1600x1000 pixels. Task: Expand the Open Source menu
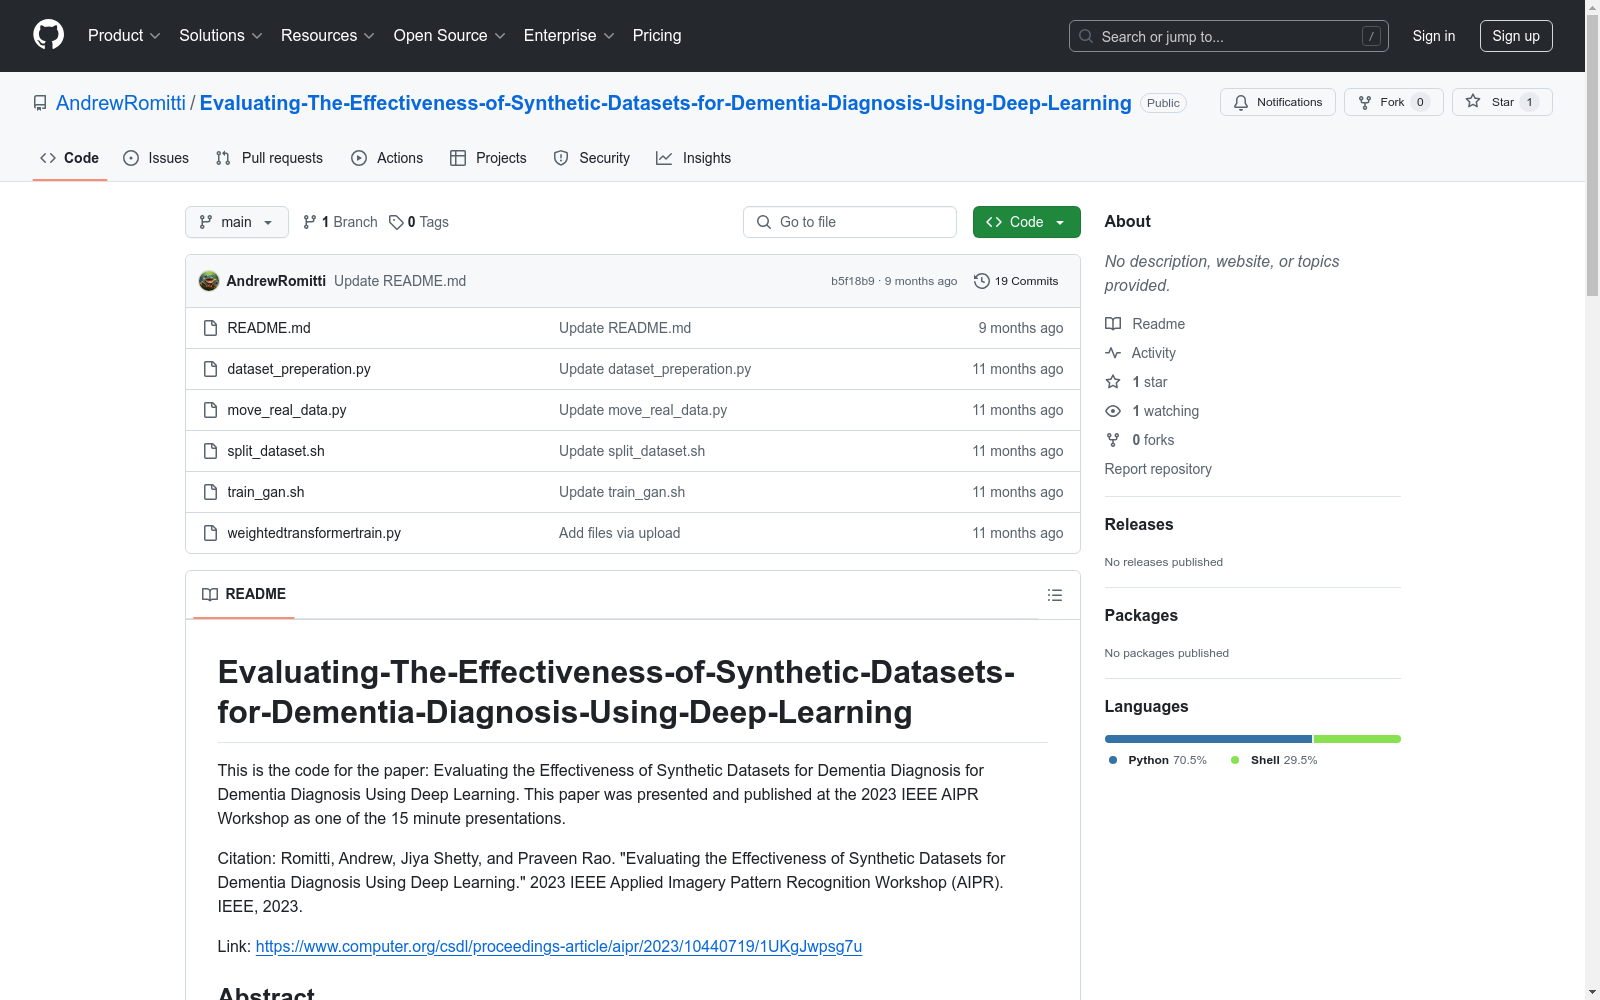point(450,35)
